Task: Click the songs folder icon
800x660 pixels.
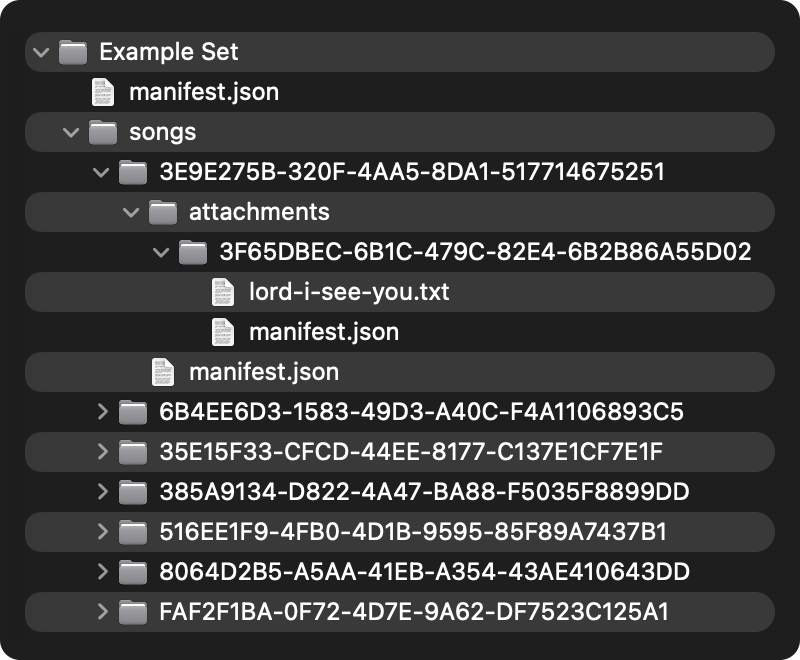Action: point(103,132)
